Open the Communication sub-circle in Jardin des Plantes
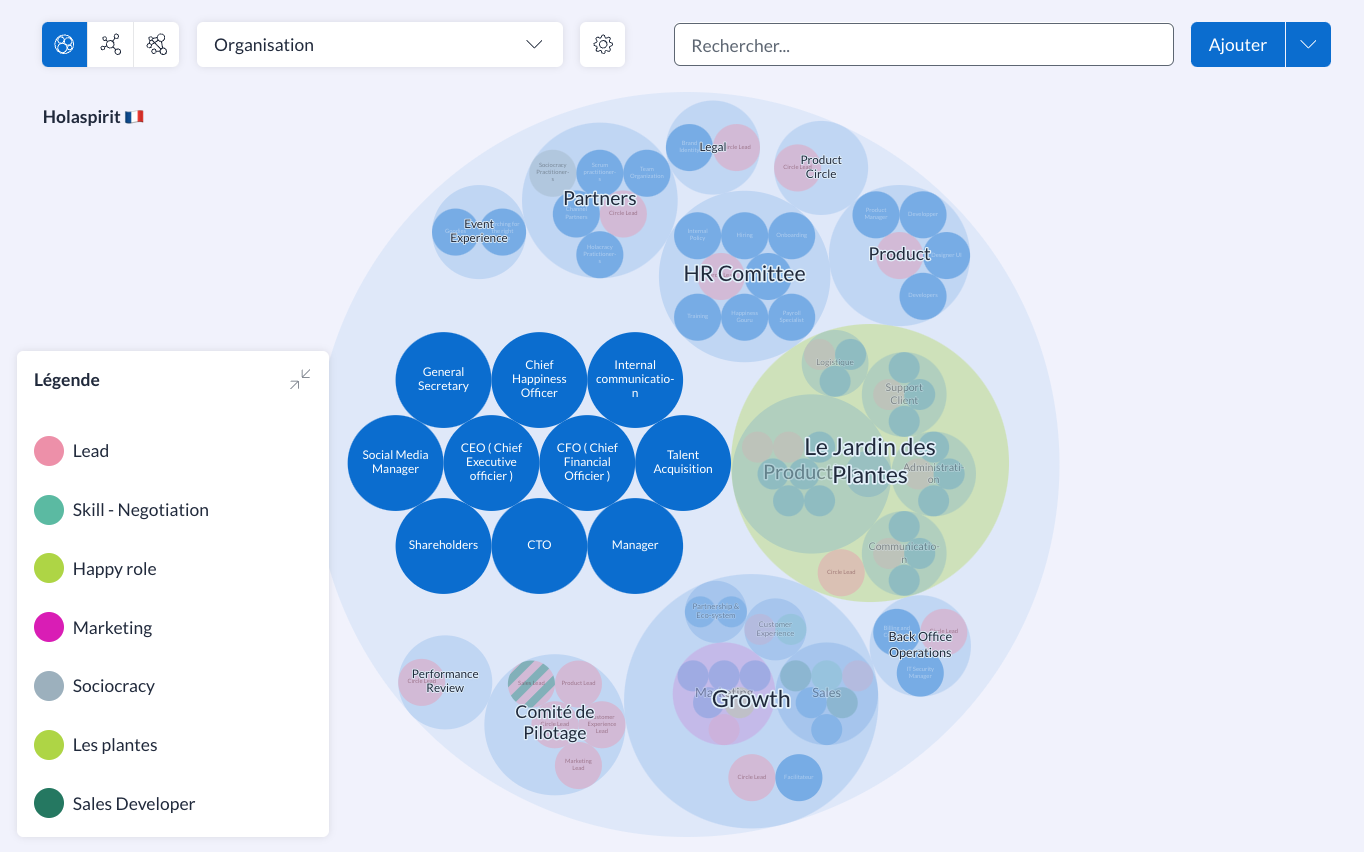Viewport: 1364px width, 852px height. 904,553
